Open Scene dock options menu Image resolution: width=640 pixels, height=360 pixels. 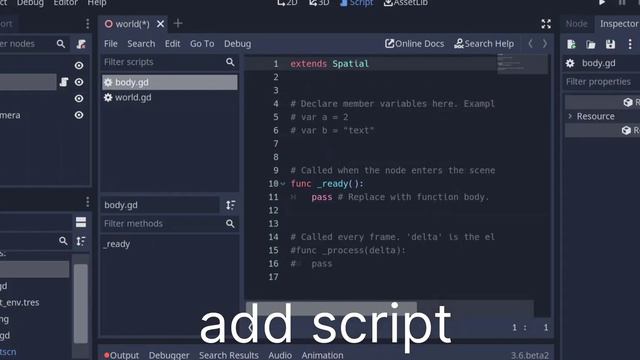click(87, 24)
